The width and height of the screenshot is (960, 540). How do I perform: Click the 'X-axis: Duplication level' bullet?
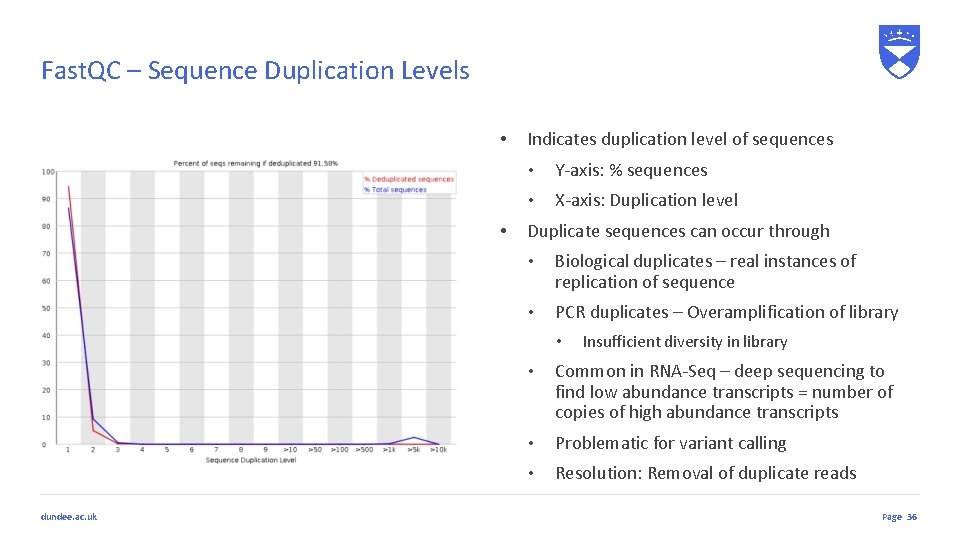coord(646,200)
